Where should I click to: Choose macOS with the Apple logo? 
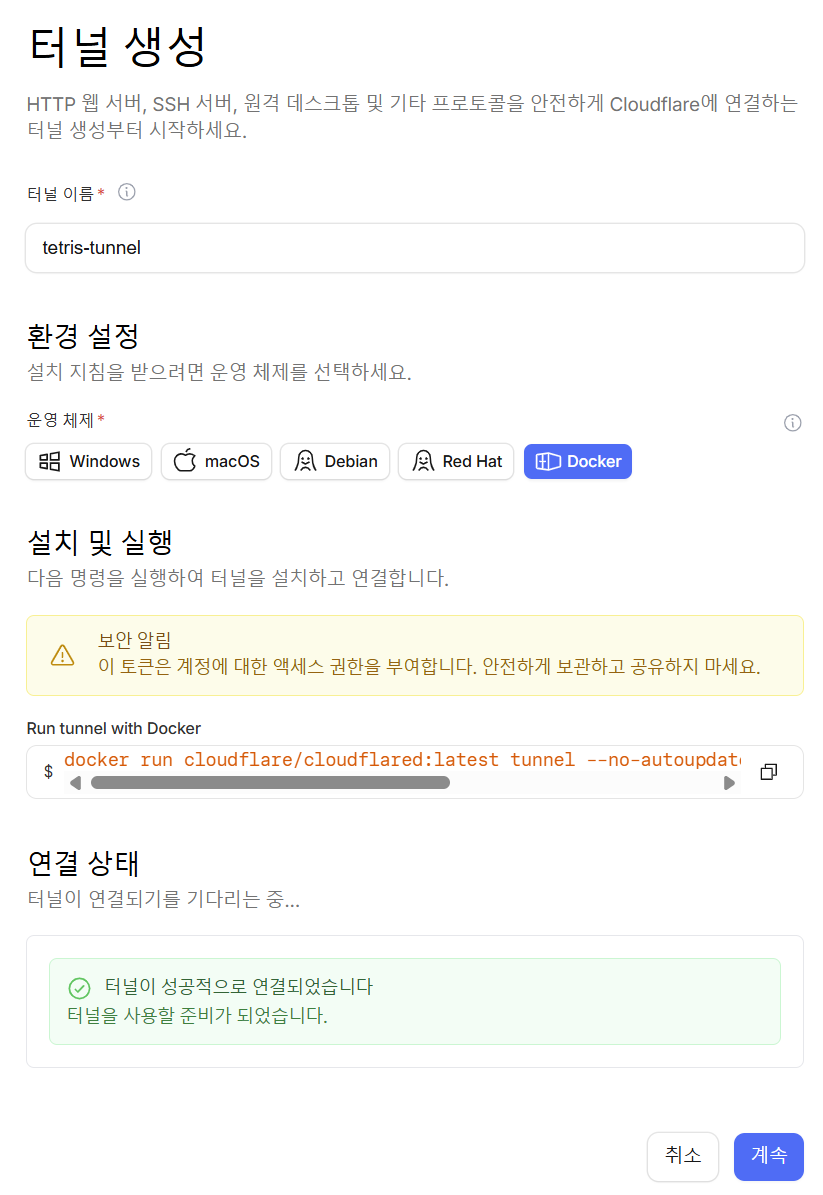pos(216,461)
